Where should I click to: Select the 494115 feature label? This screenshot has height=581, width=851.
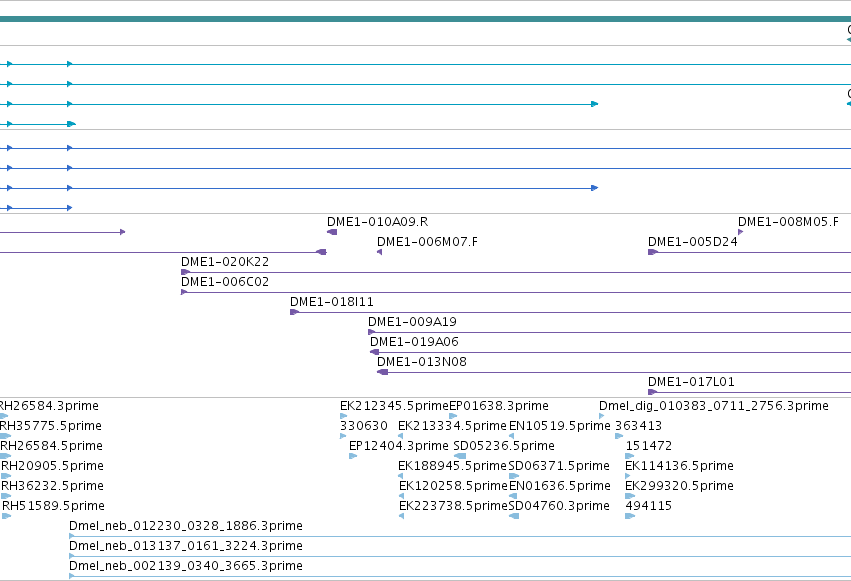649,506
